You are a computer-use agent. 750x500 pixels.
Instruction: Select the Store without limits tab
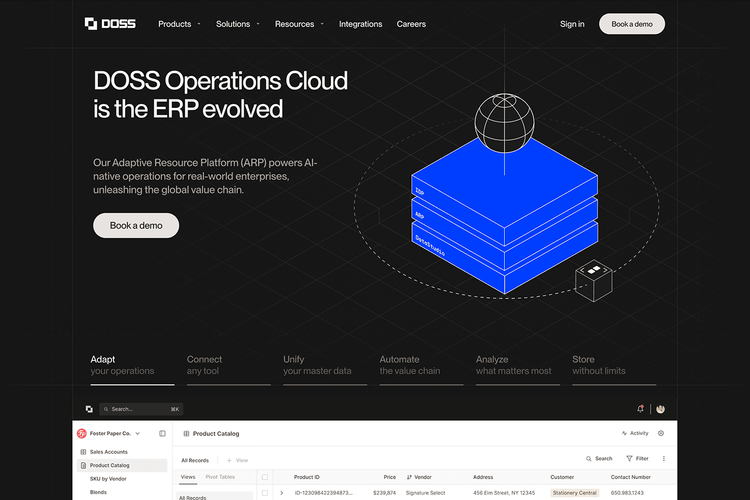pos(614,369)
